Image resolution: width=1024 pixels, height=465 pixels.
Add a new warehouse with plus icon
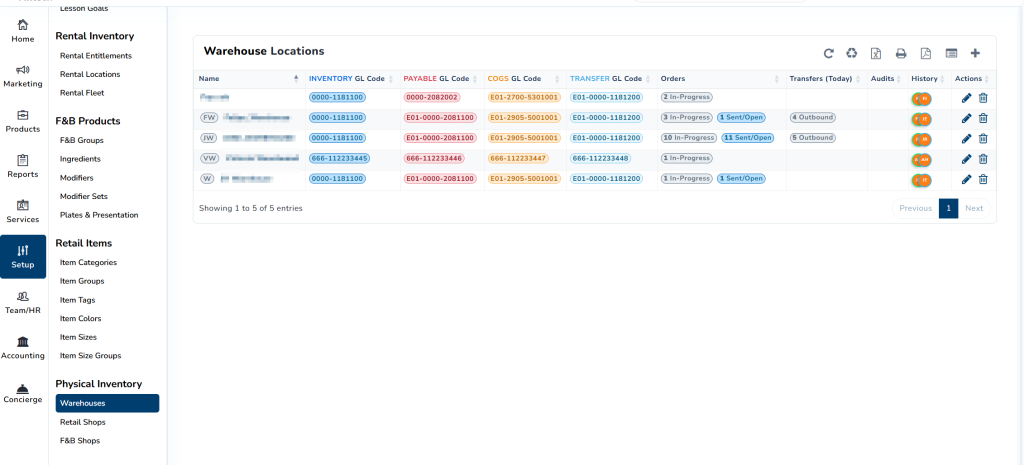click(975, 53)
